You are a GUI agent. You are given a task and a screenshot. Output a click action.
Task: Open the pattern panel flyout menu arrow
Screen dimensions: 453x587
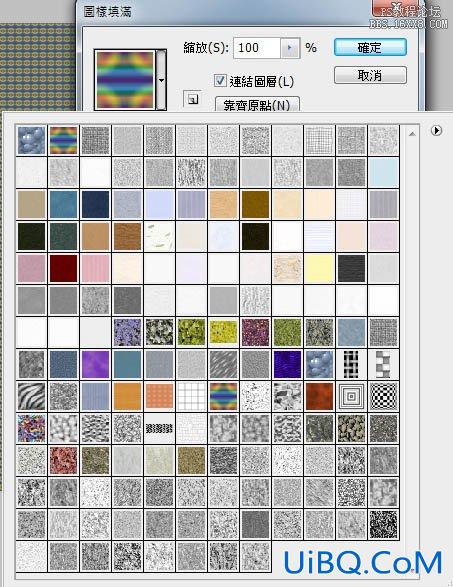(436, 130)
